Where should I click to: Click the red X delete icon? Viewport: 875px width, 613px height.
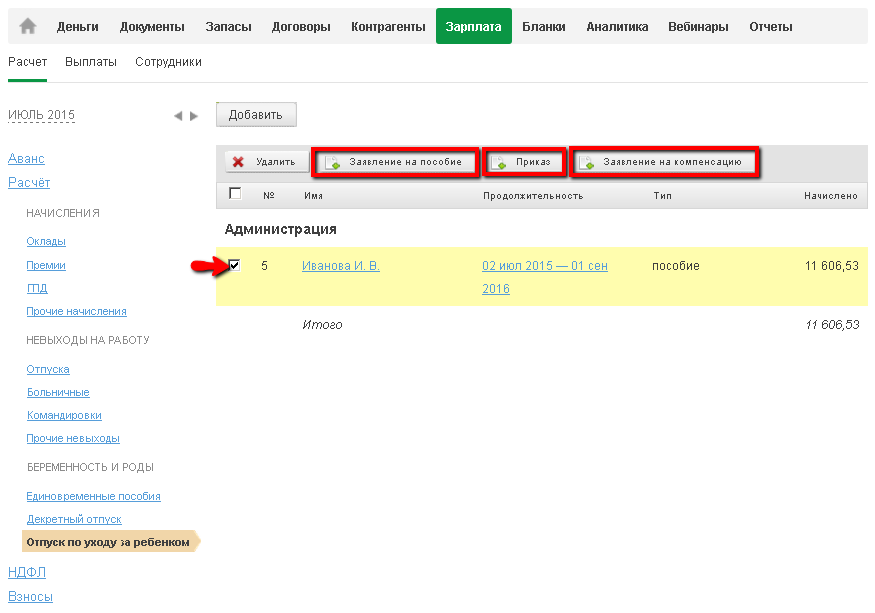click(238, 162)
